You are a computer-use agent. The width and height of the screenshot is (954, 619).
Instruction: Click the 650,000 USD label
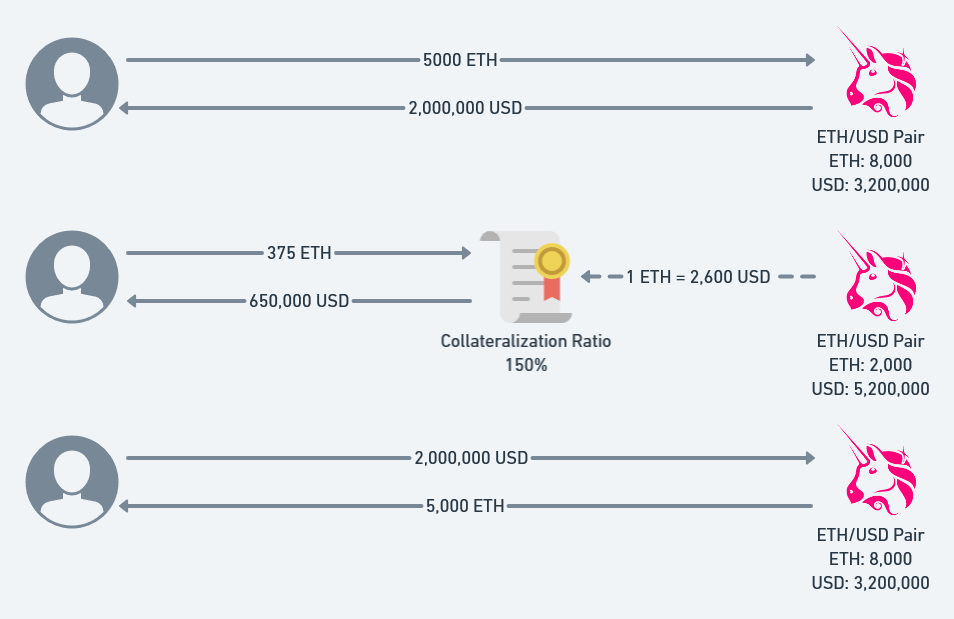pyautogui.click(x=299, y=300)
